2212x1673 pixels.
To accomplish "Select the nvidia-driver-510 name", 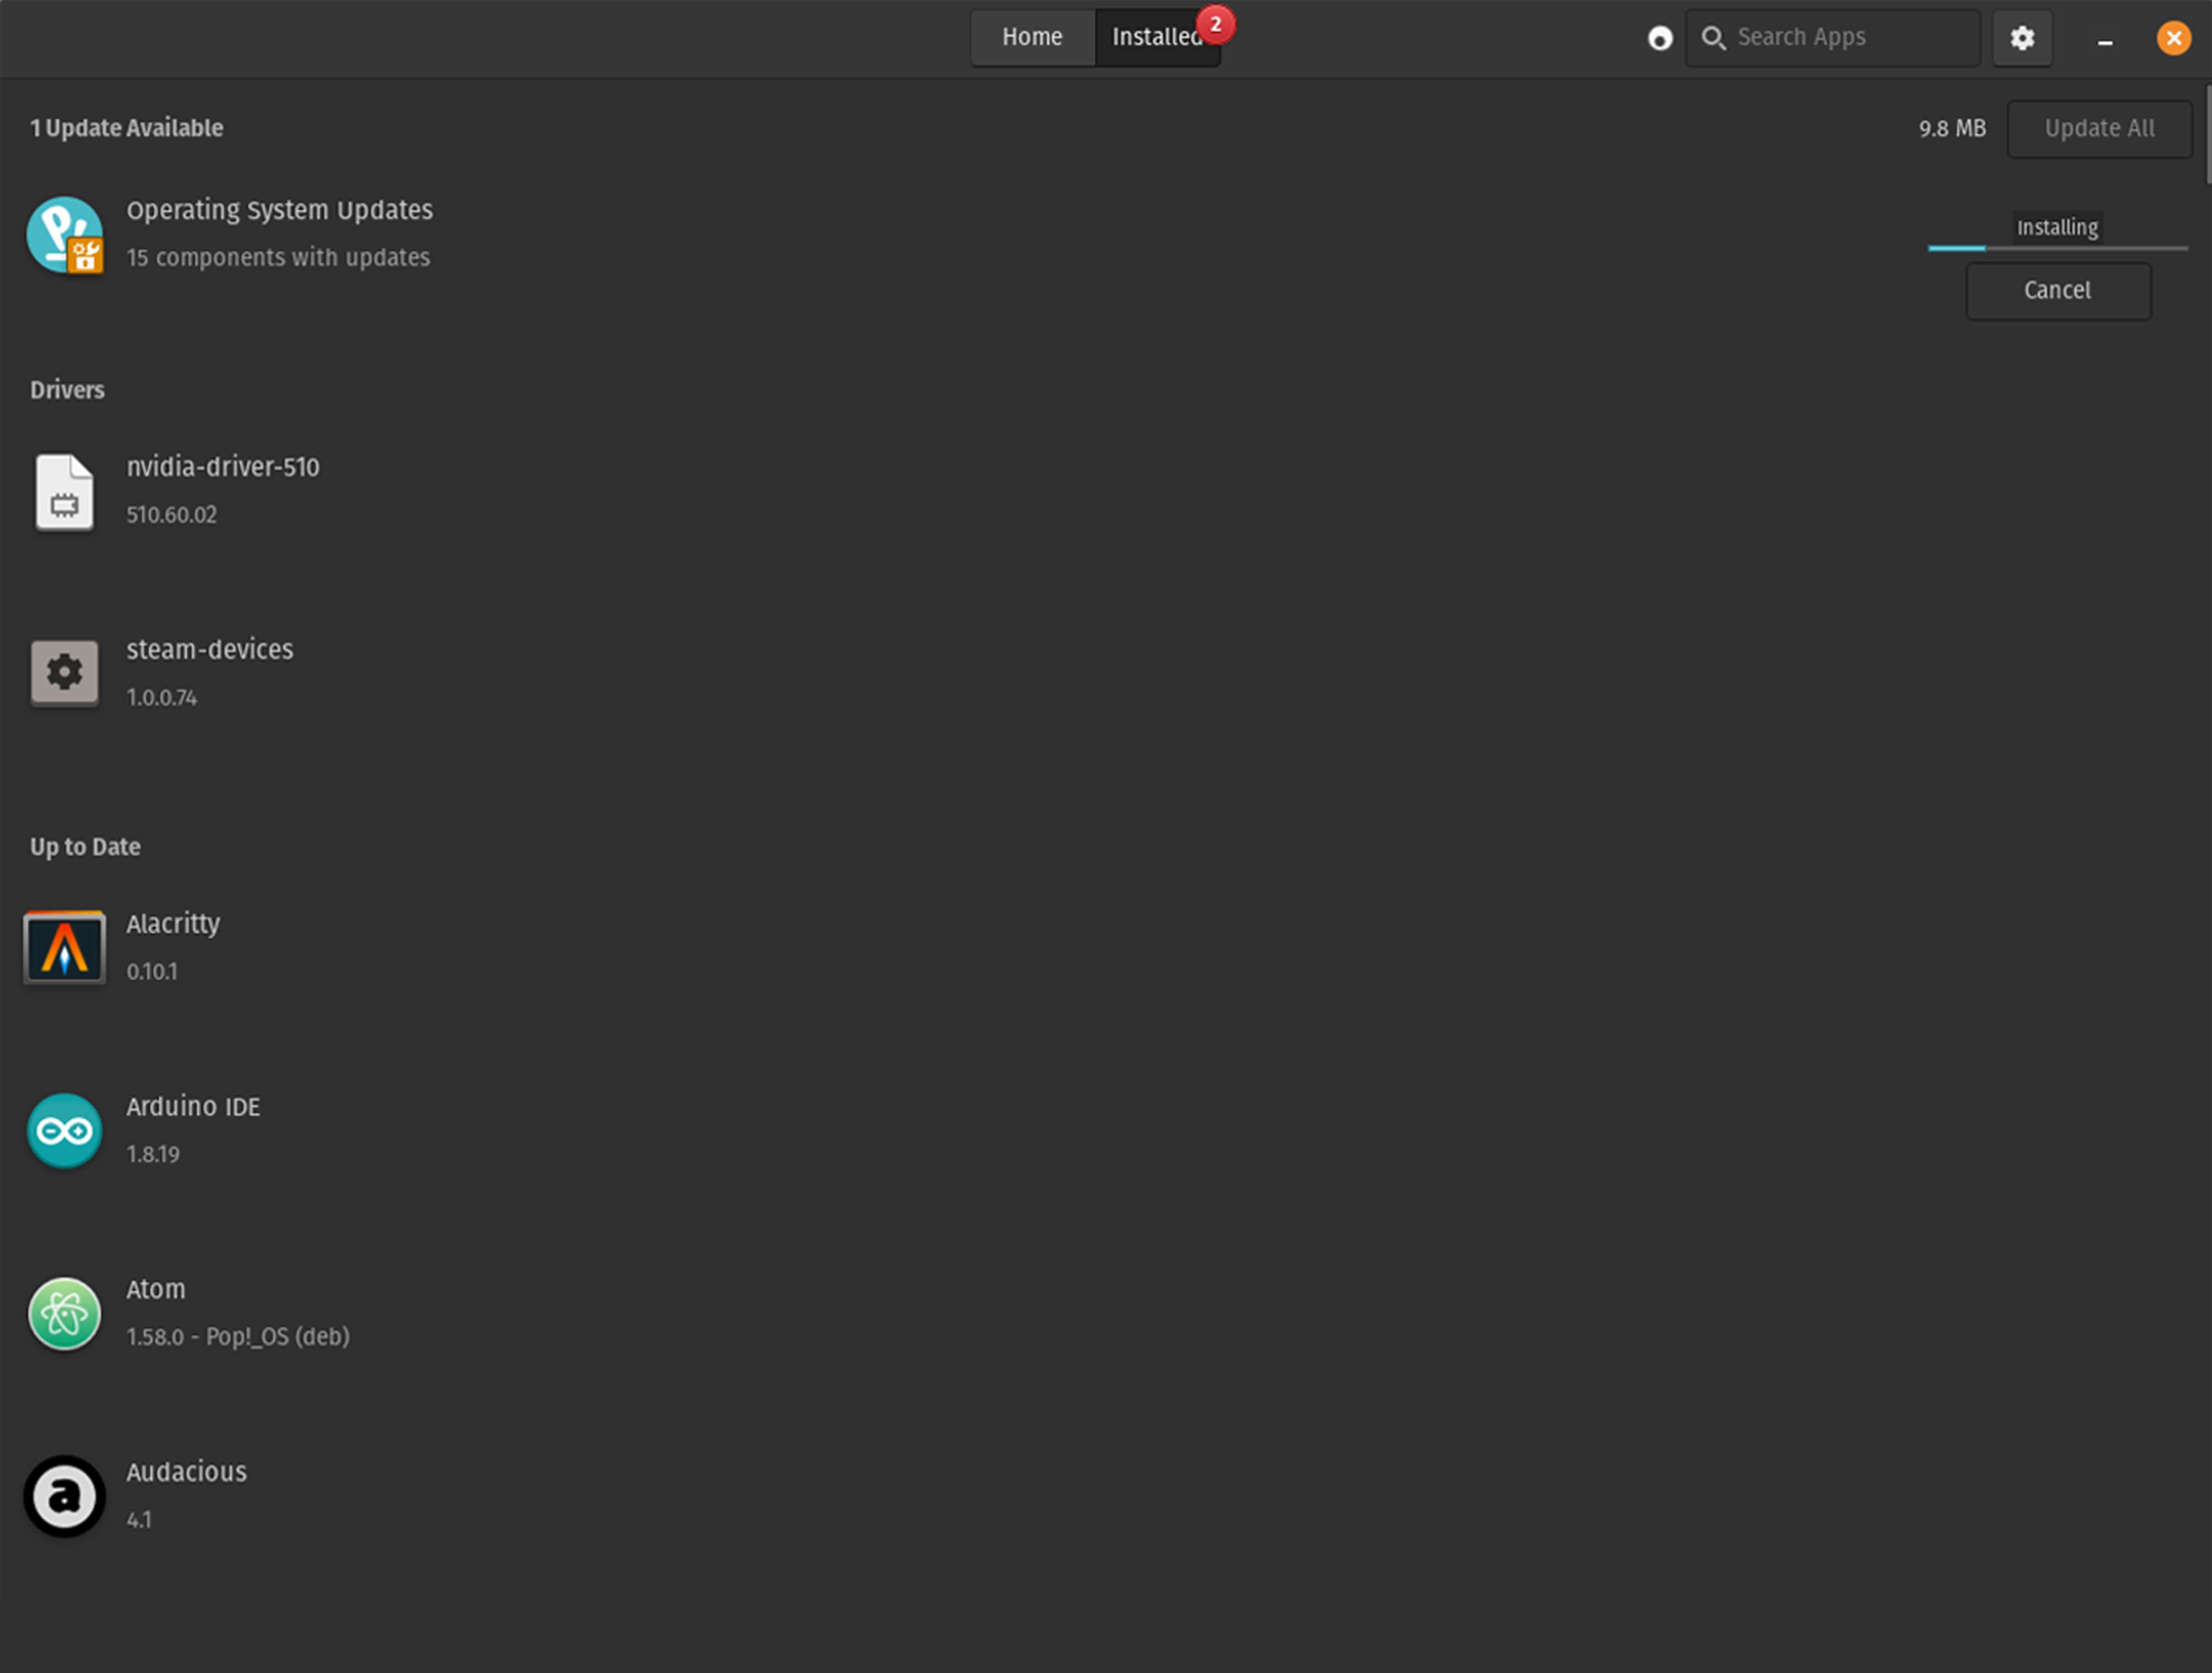I will pyautogui.click(x=223, y=467).
